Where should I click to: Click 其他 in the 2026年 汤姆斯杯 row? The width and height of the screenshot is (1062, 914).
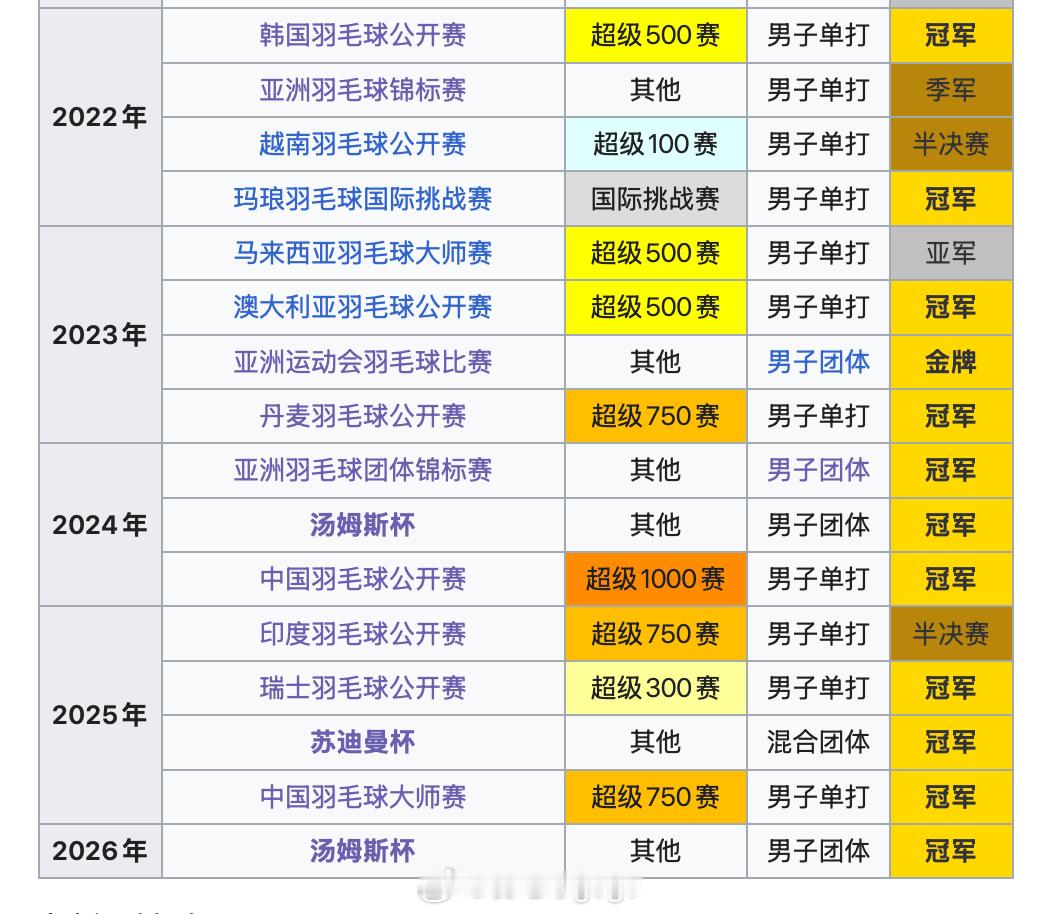click(x=656, y=851)
